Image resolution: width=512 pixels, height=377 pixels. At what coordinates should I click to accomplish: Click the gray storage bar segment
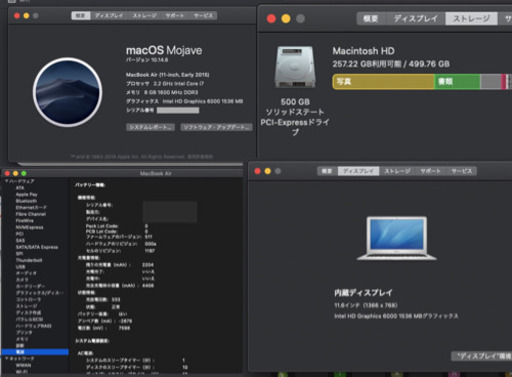pos(491,82)
